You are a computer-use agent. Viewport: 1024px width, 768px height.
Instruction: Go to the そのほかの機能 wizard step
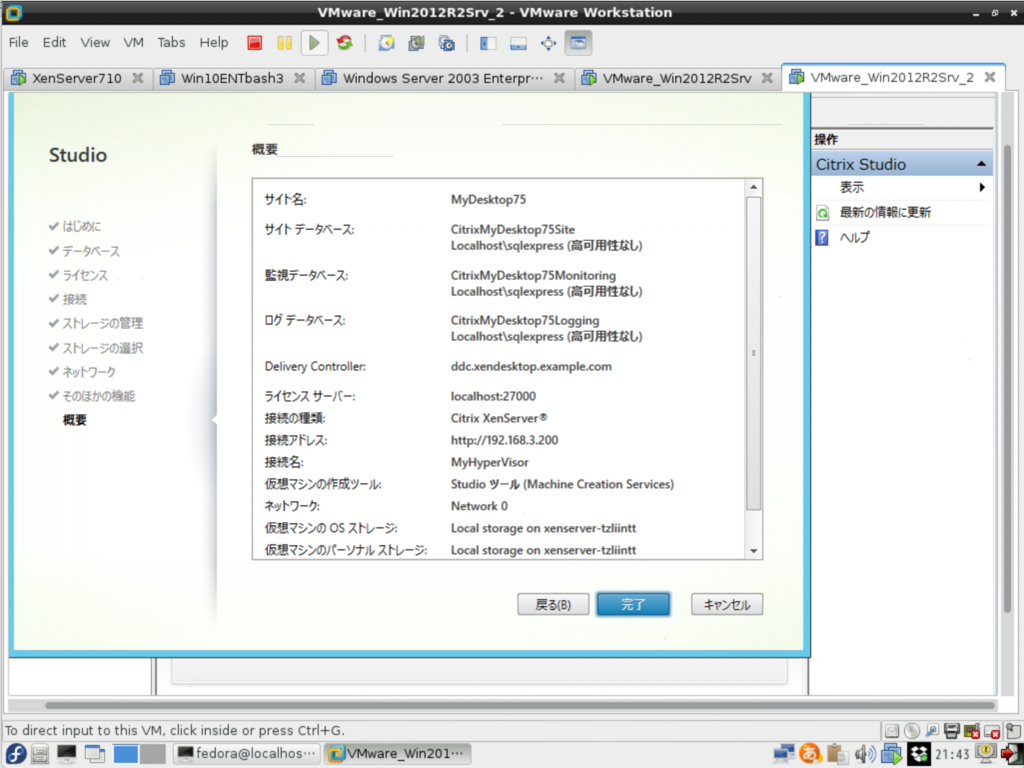coord(99,396)
